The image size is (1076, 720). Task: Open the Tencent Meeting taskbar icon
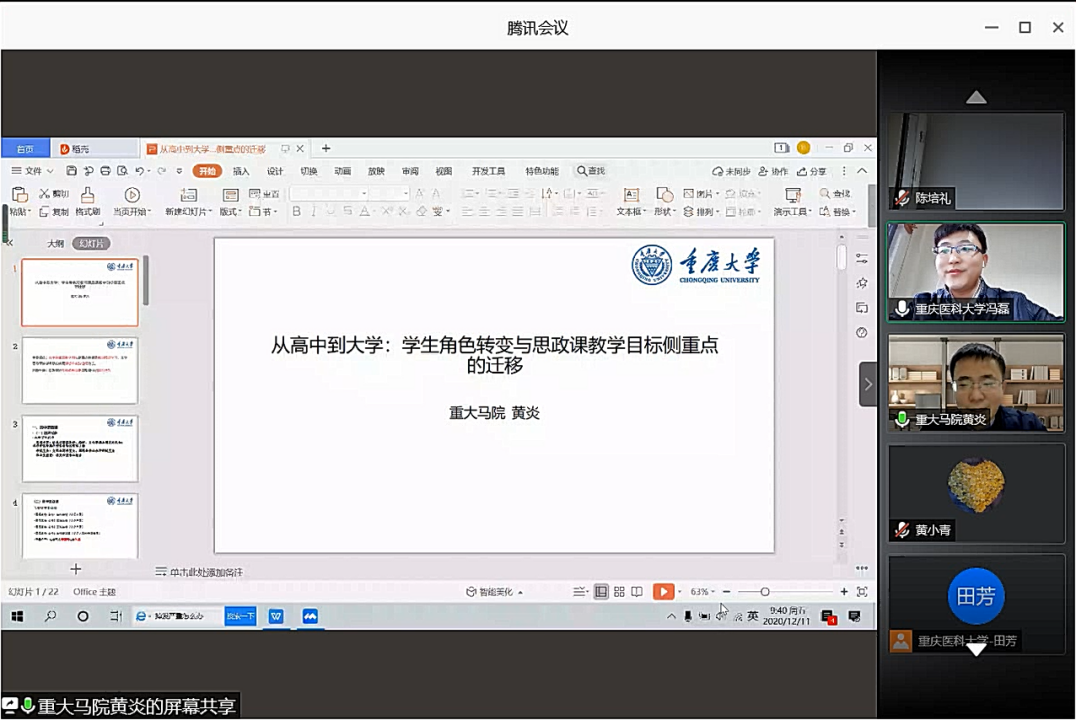click(310, 617)
